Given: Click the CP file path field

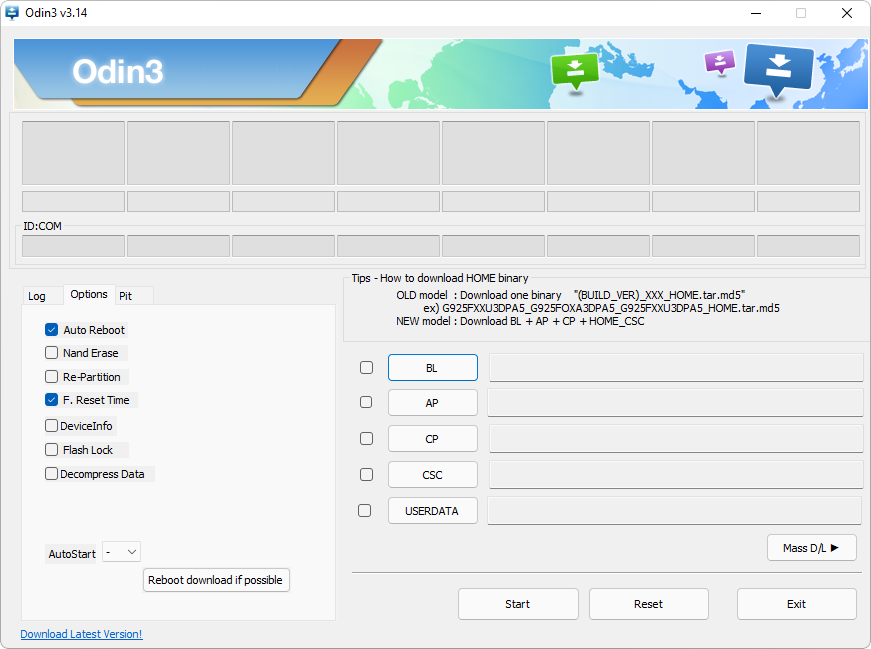Looking at the screenshot, I should pyautogui.click(x=676, y=439).
